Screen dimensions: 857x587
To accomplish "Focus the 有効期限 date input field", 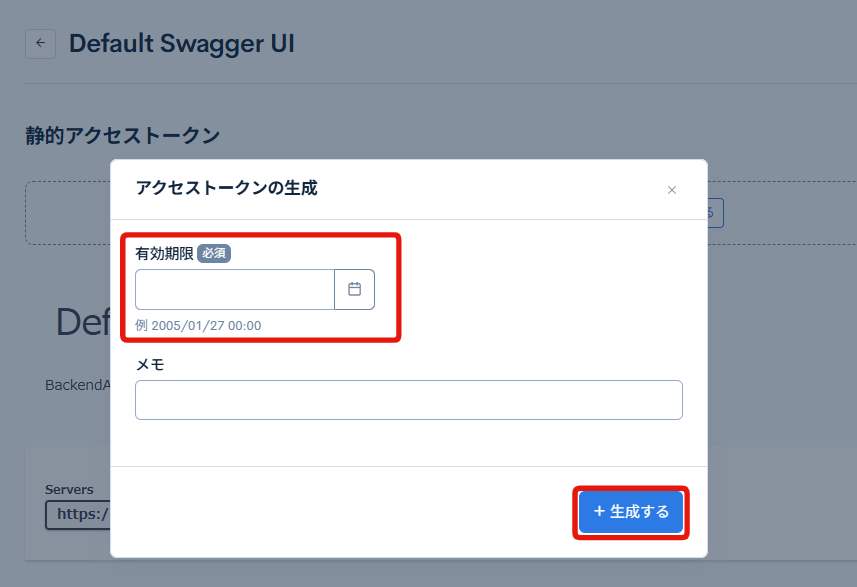I will [235, 289].
